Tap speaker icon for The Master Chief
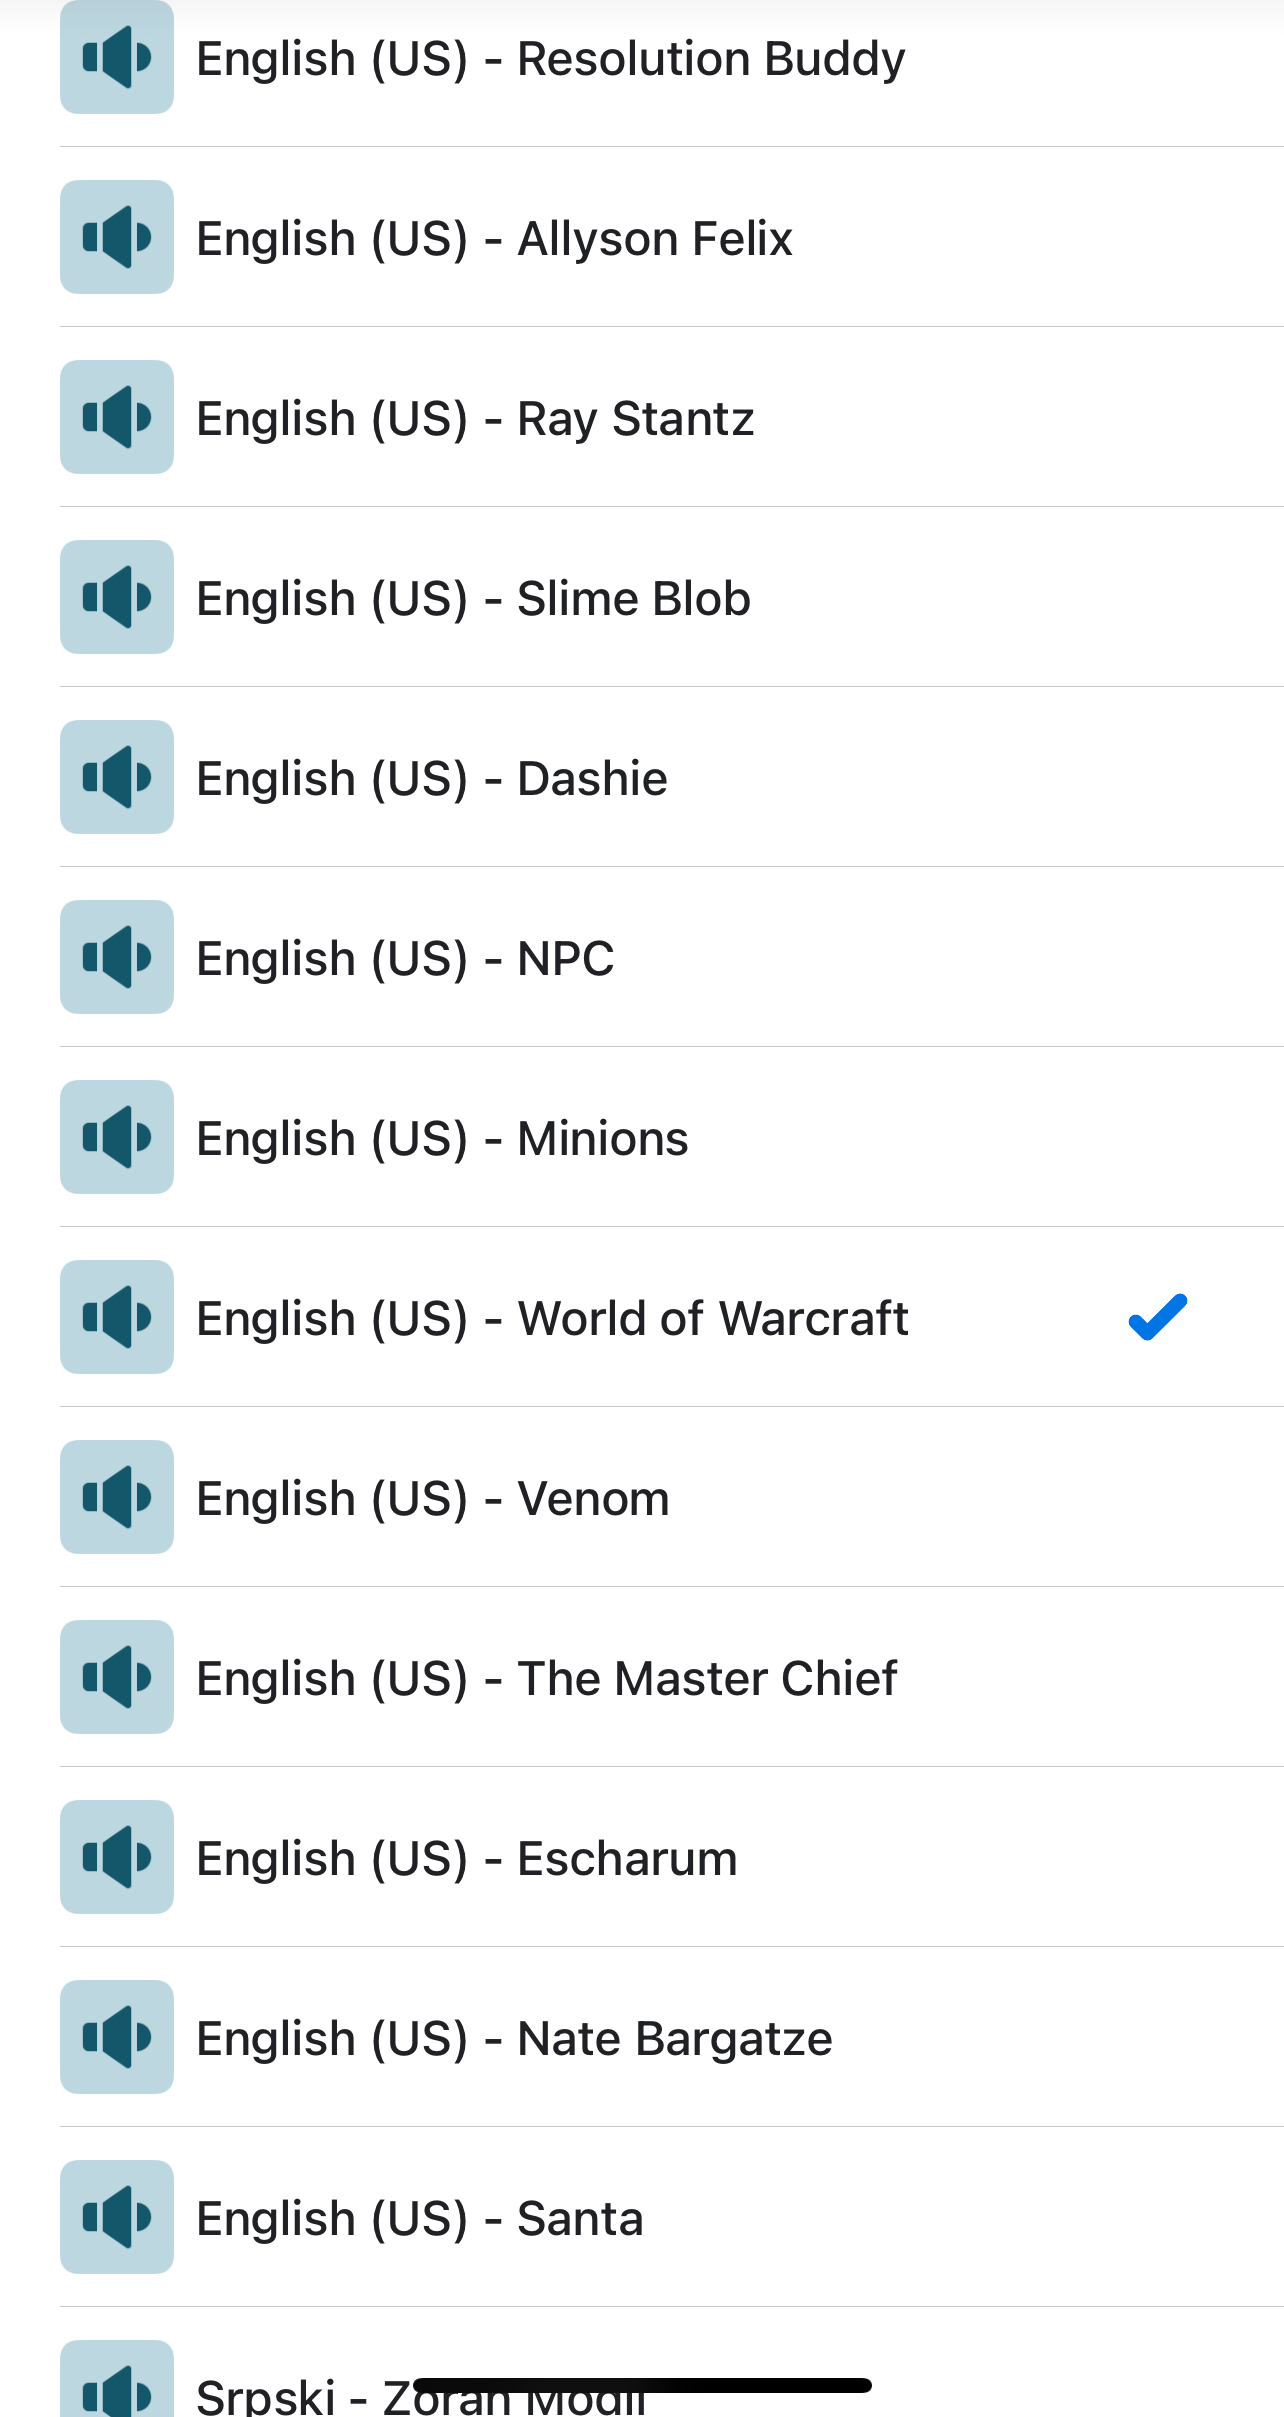The width and height of the screenshot is (1284, 2417). pos(116,1677)
